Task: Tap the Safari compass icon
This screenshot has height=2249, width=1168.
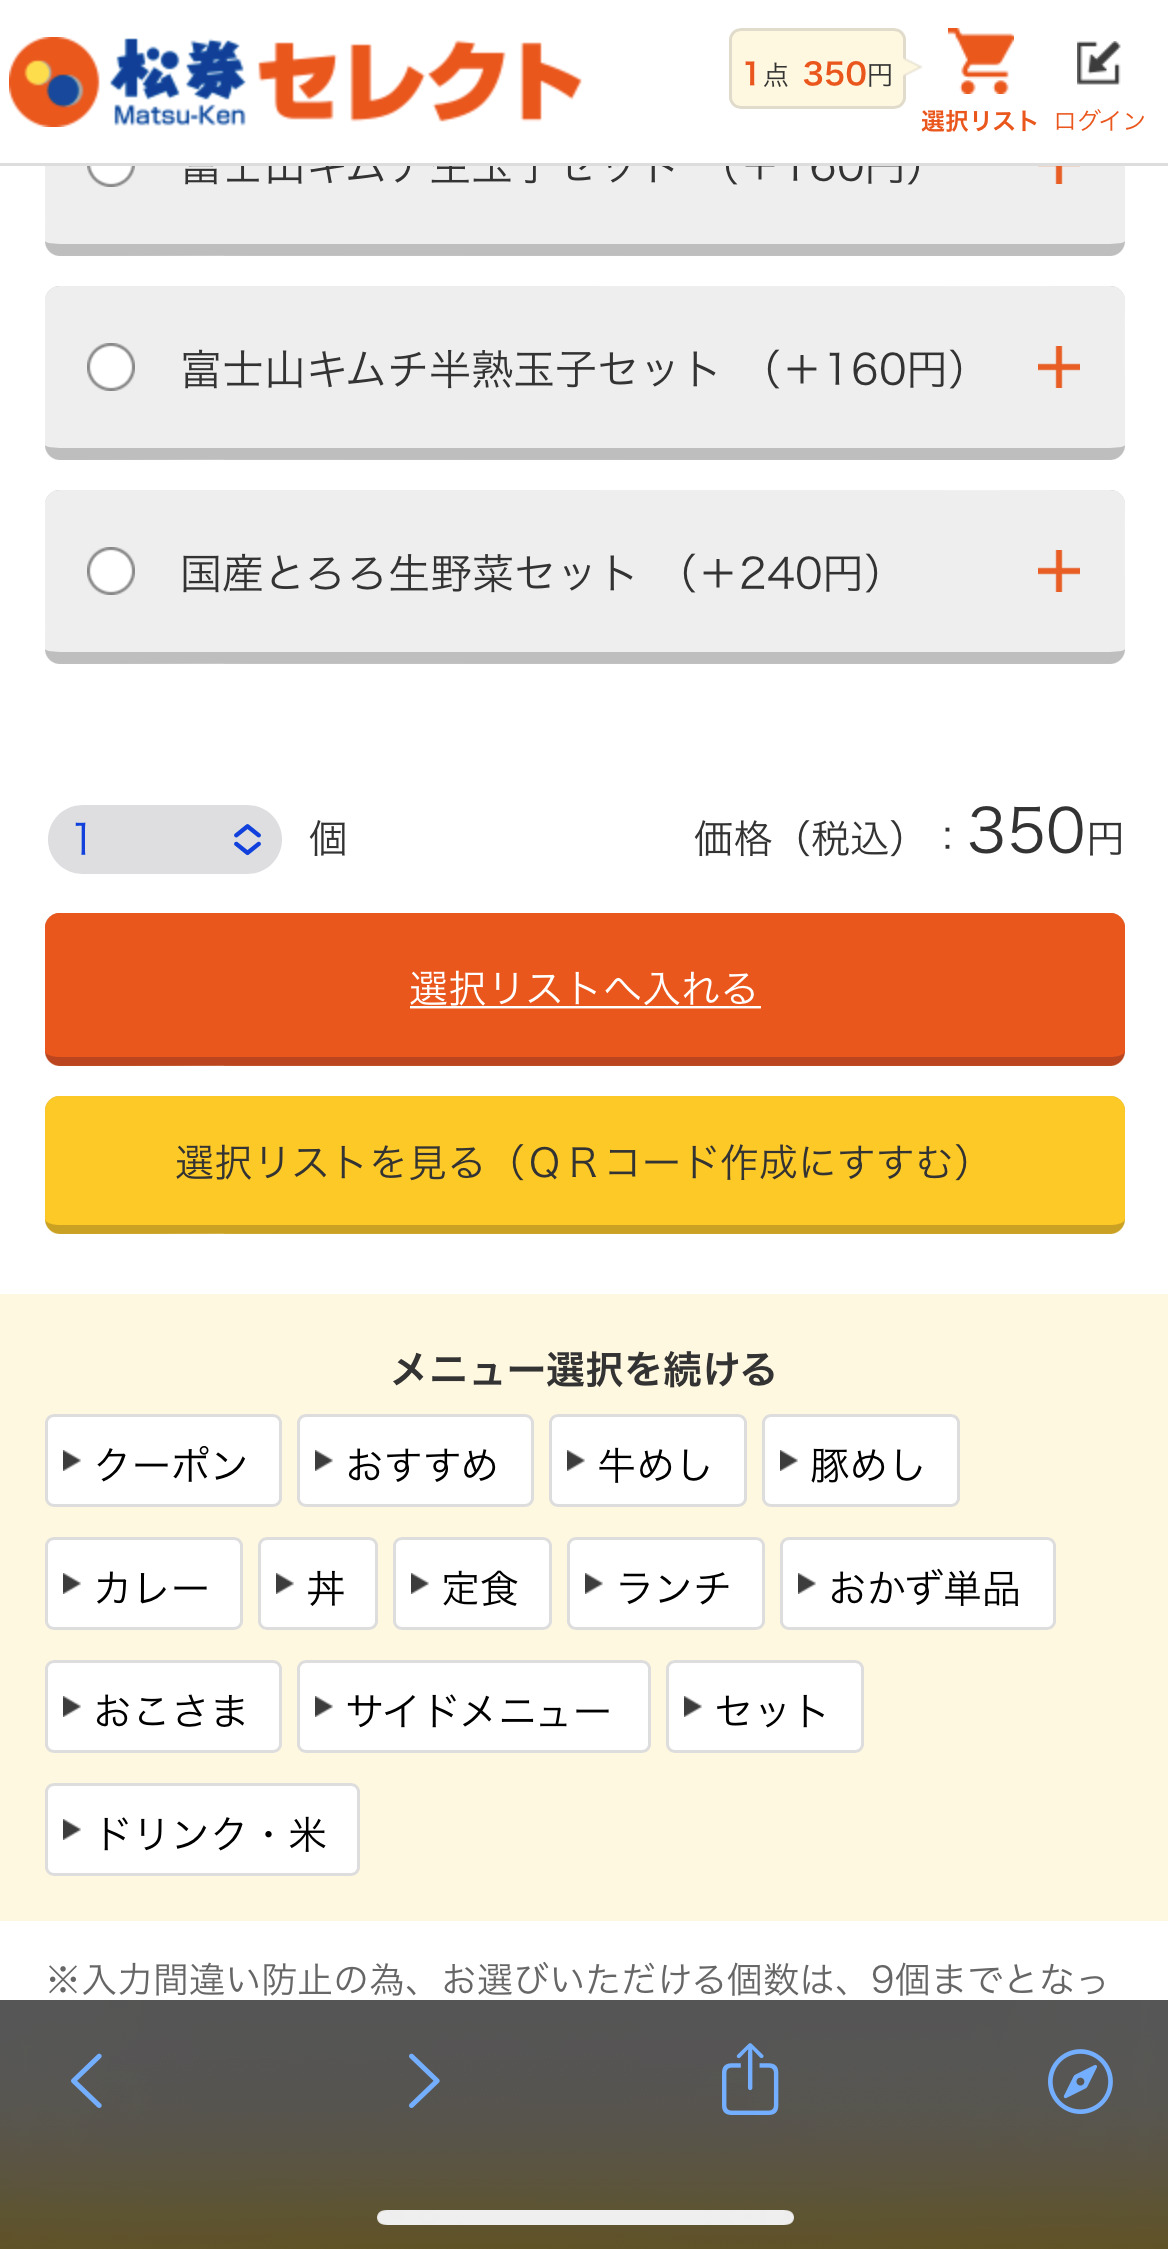Action: click(1079, 2081)
